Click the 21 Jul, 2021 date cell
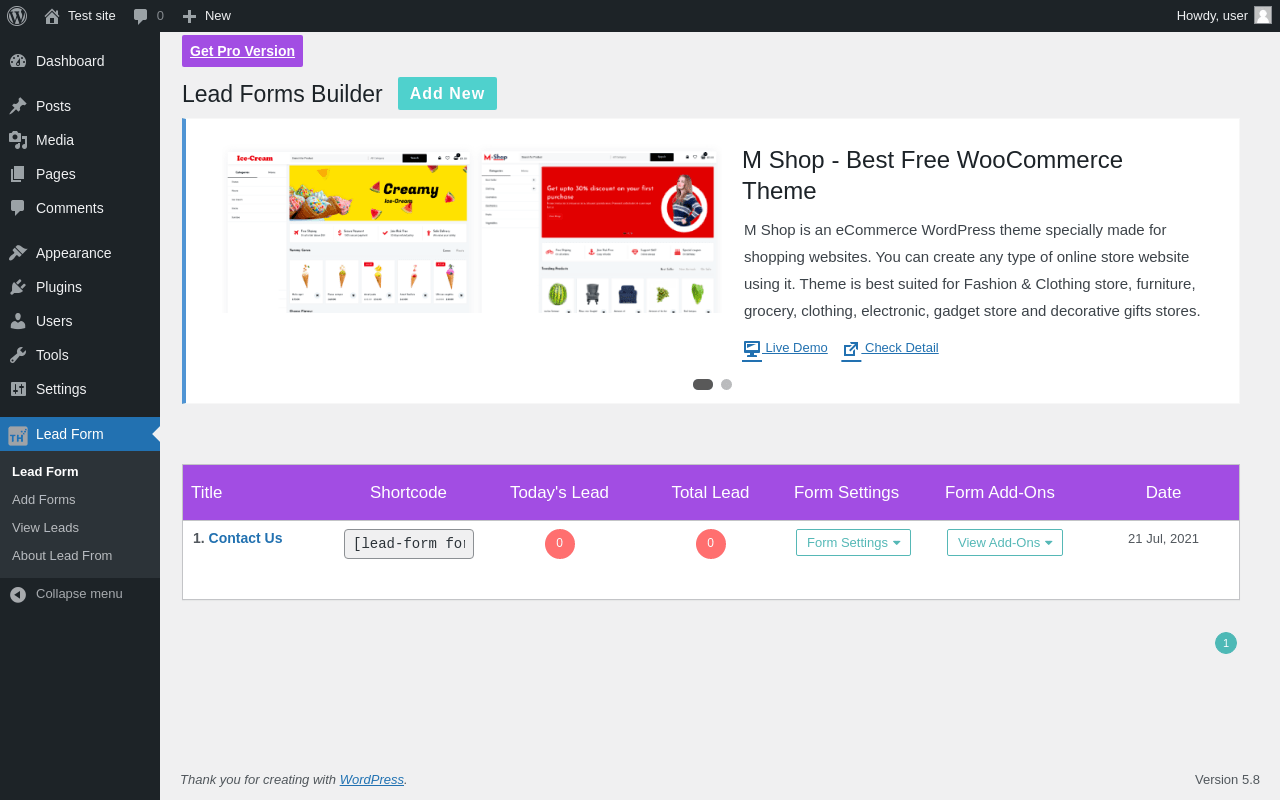 1163,539
